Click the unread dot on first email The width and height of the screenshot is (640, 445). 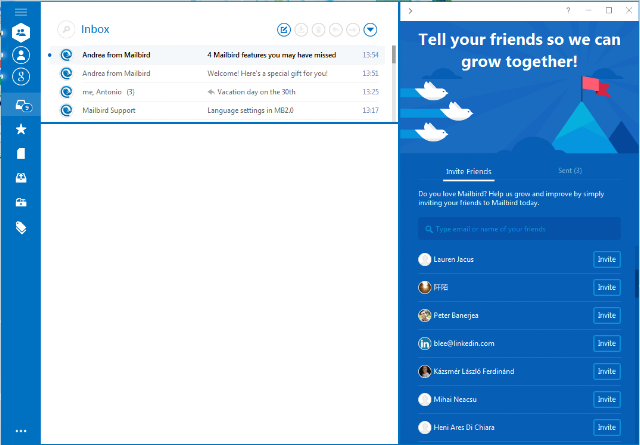coord(50,55)
